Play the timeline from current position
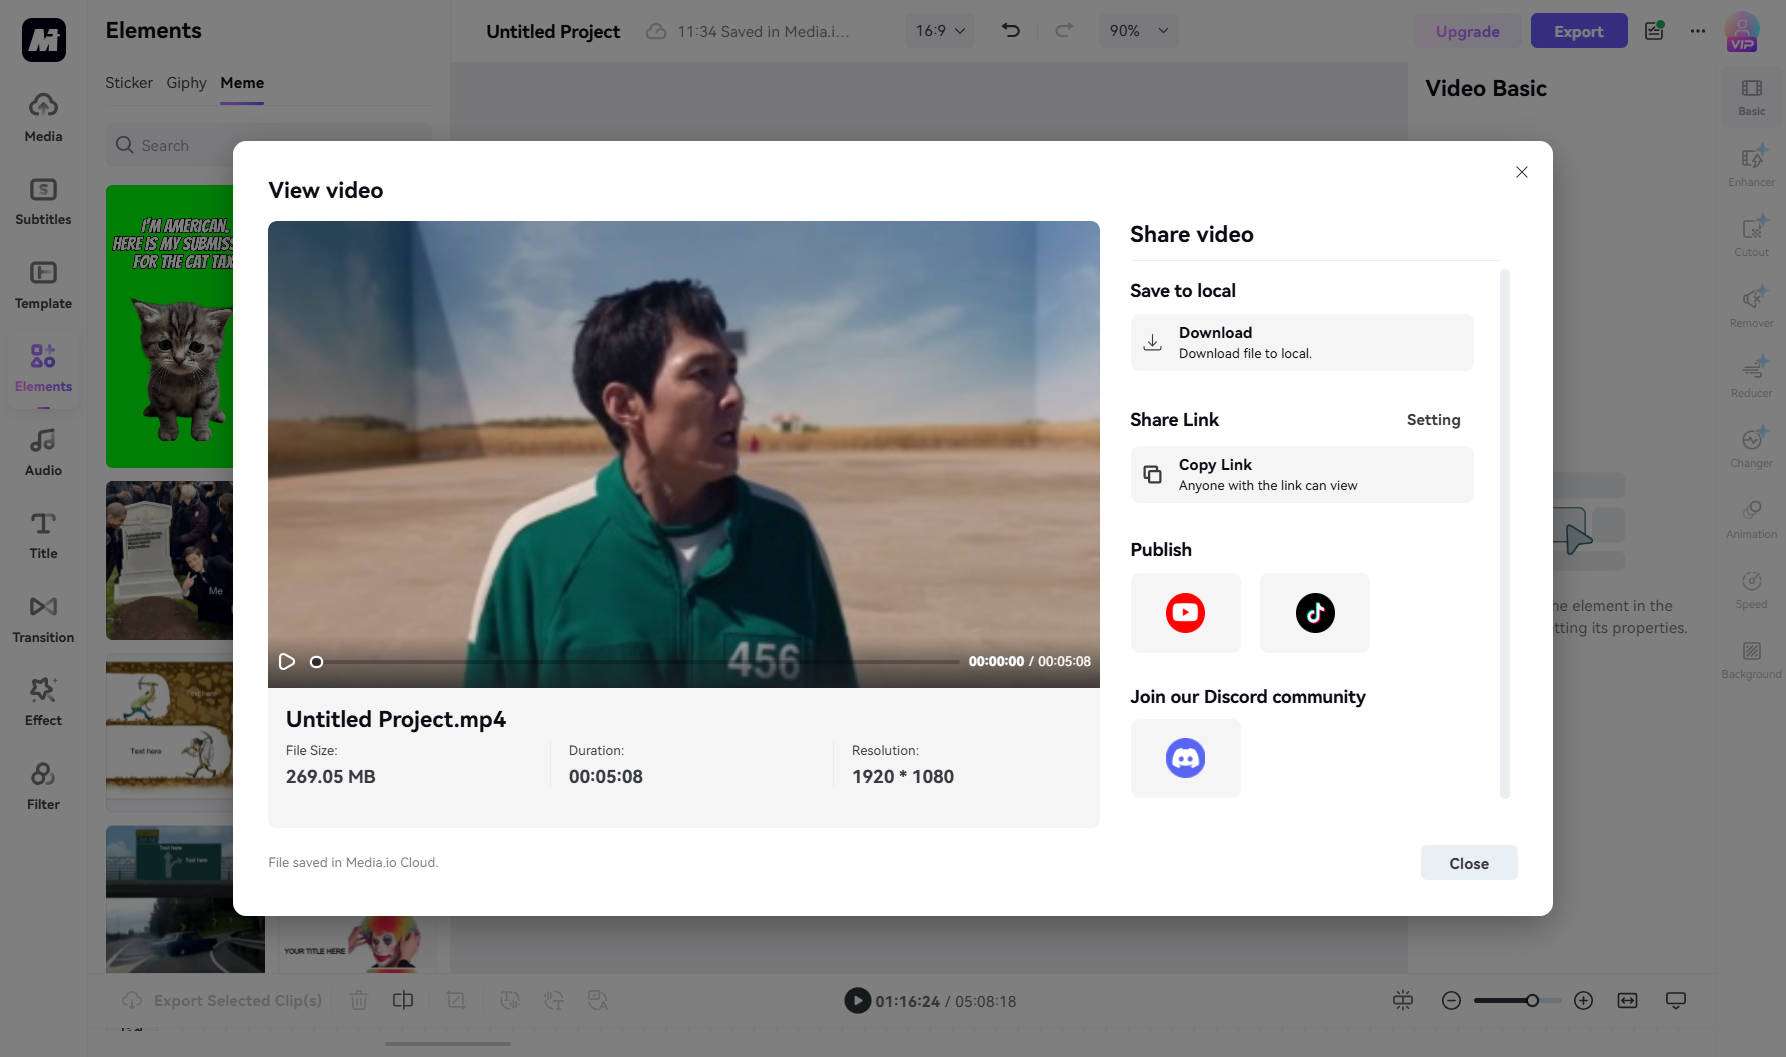Screen dimensions: 1786x1057 click(x=857, y=1000)
